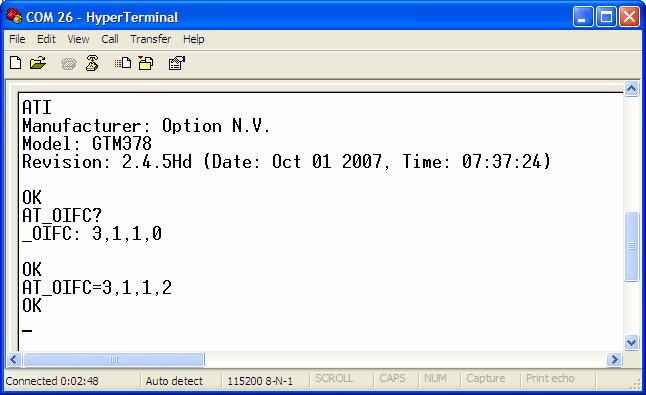Click the vertical scrollbar thumb
Image resolution: width=646 pixels, height=395 pixels.
coord(631,246)
